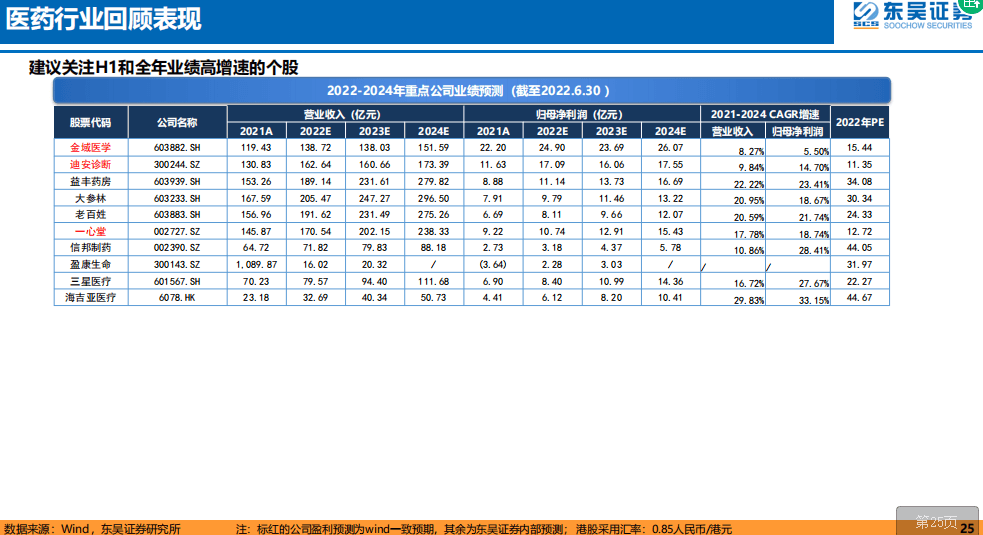Click the footer note starting with 注：标红的公司
The height and width of the screenshot is (535, 983).
point(483,529)
